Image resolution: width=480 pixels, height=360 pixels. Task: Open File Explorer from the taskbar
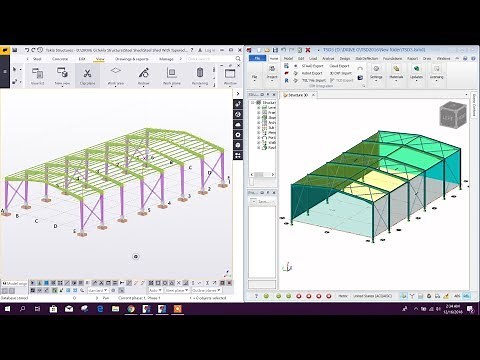click(115, 309)
